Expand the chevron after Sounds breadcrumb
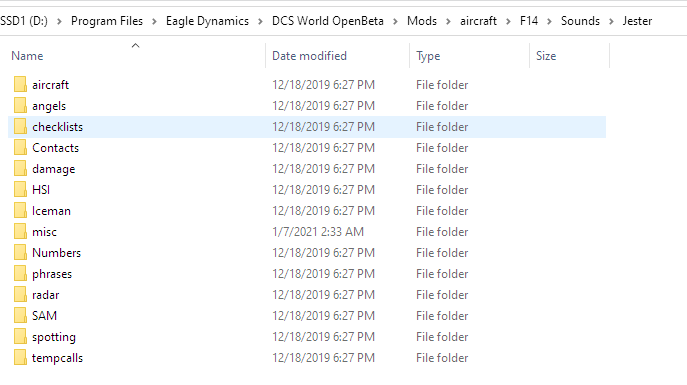The image size is (687, 385). (611, 21)
